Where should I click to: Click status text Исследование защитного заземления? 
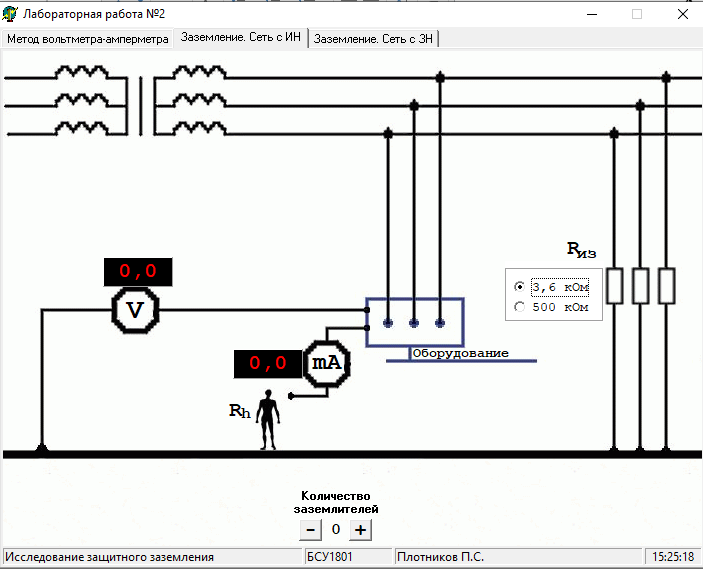pos(109,557)
